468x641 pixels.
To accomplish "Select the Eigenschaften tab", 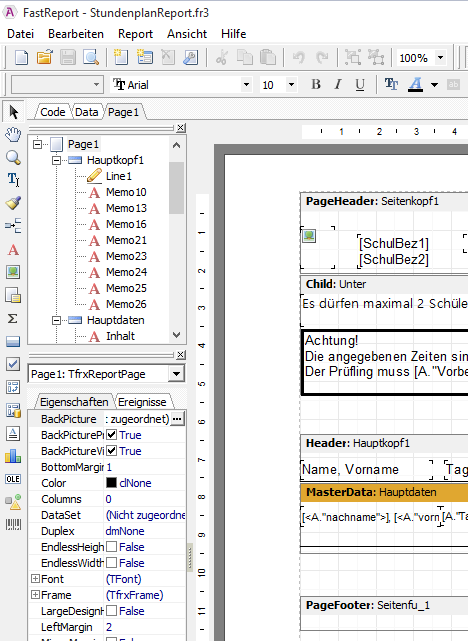I will [x=74, y=402].
